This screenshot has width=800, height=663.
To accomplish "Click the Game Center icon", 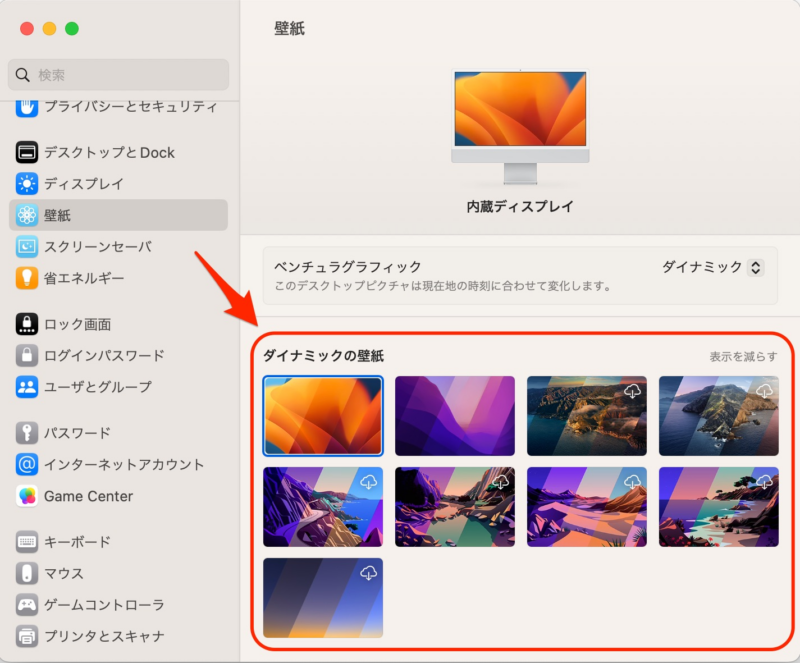I will [27, 496].
